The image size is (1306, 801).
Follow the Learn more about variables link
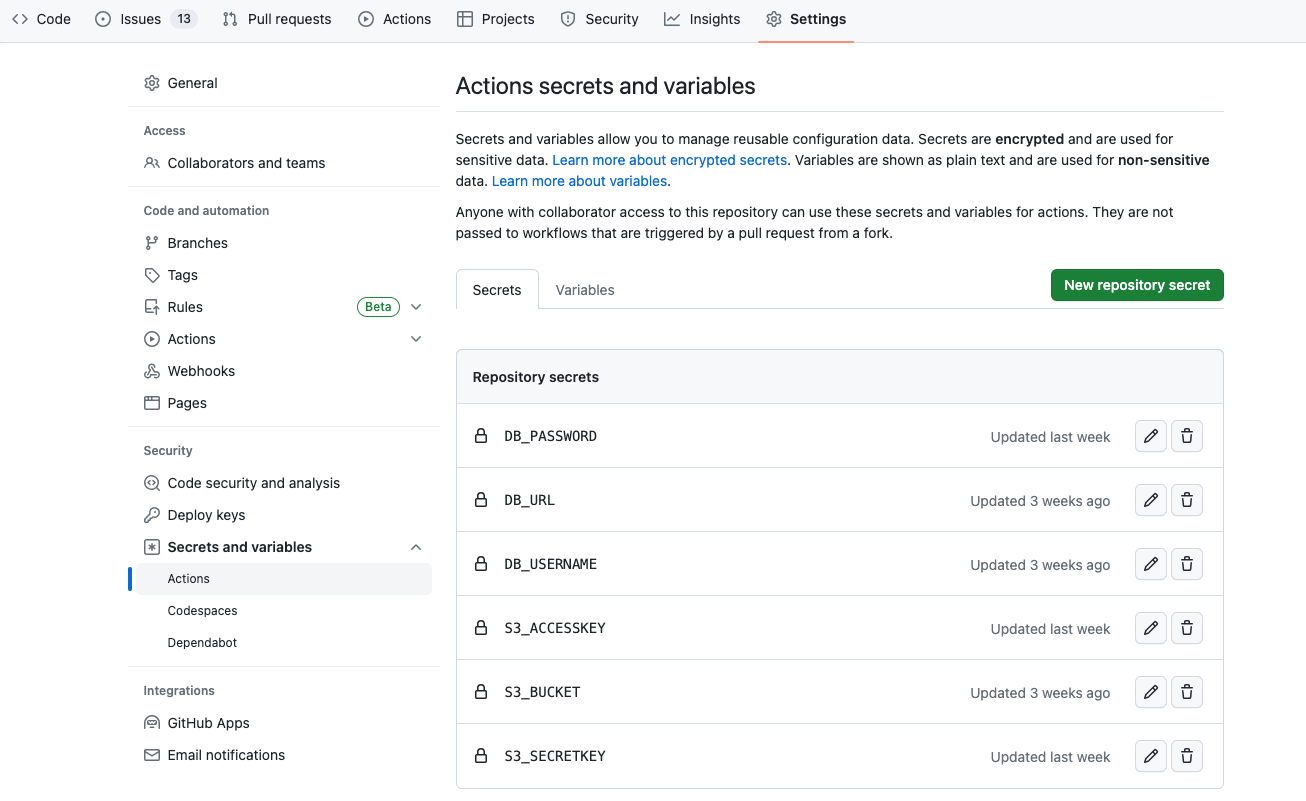click(580, 181)
